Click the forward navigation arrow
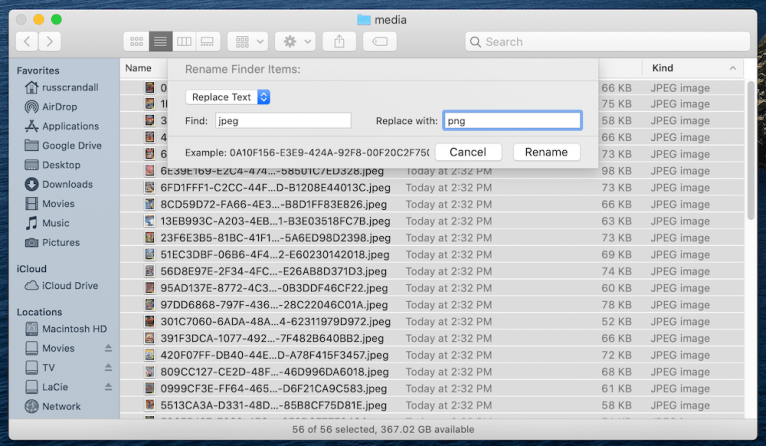 [x=49, y=41]
